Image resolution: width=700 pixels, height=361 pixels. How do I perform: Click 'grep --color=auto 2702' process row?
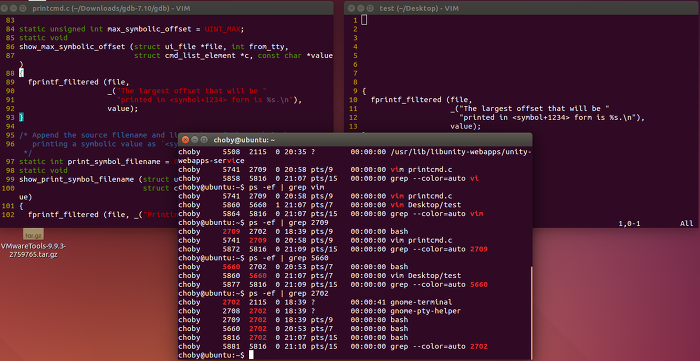pos(333,346)
